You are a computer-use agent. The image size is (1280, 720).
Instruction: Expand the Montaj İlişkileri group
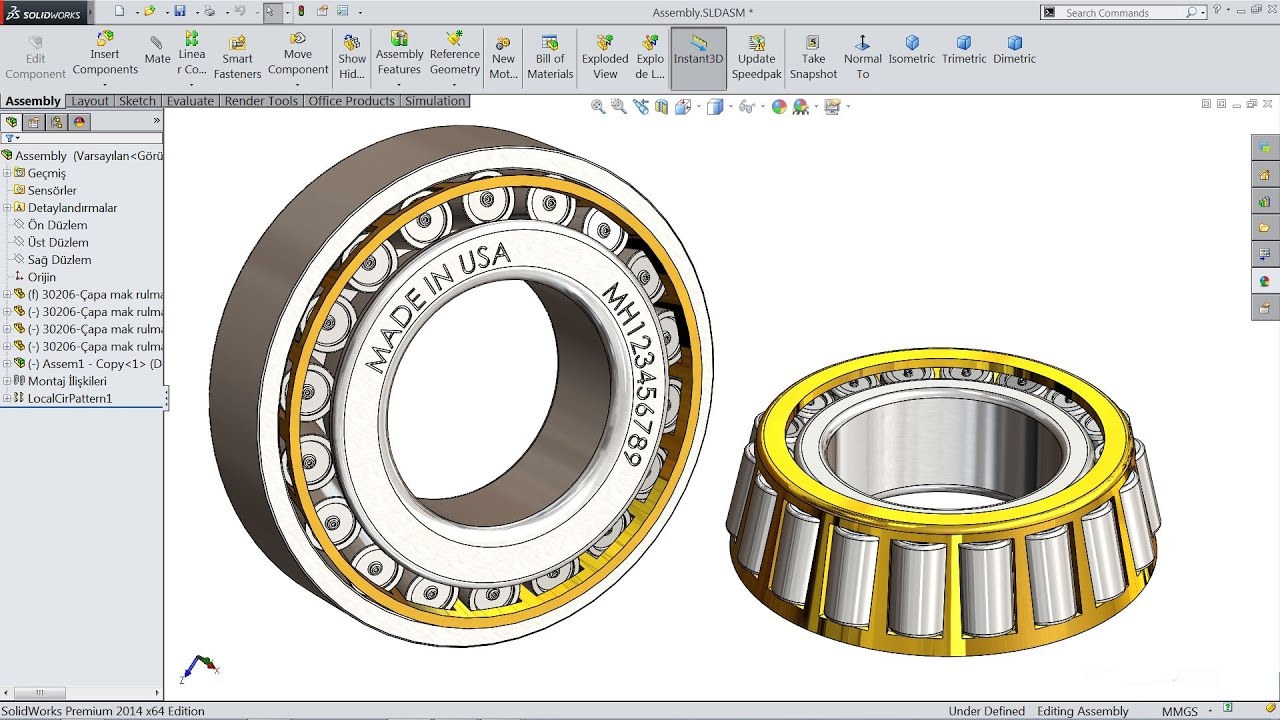point(9,381)
